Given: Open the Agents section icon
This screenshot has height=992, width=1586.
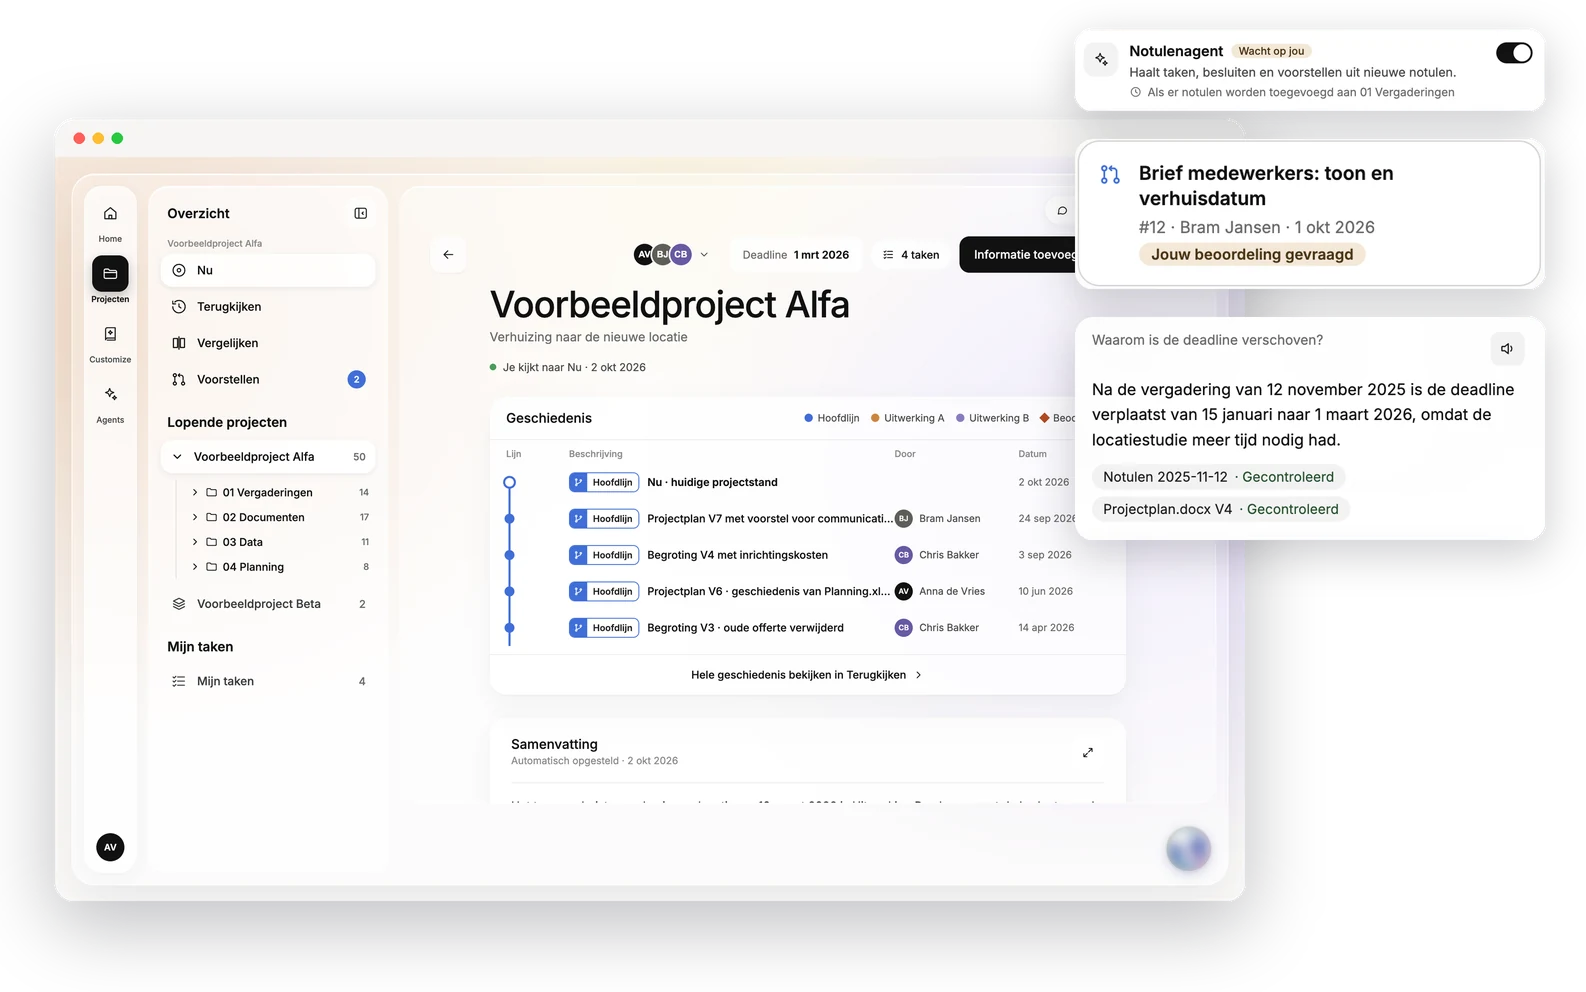Looking at the screenshot, I should pyautogui.click(x=110, y=394).
